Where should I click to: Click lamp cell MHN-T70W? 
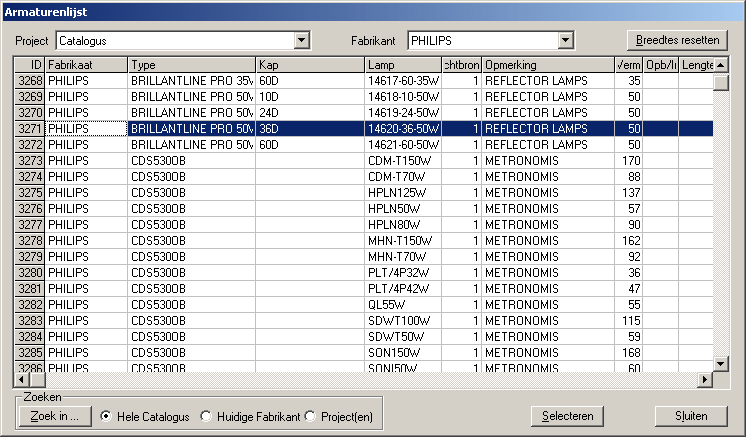tap(403, 257)
